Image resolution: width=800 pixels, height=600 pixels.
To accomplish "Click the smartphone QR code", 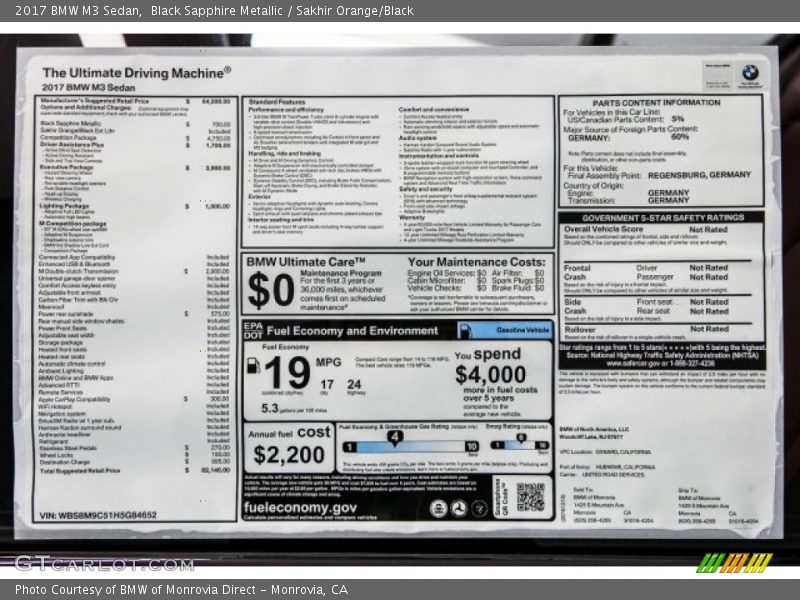I will point(531,496).
